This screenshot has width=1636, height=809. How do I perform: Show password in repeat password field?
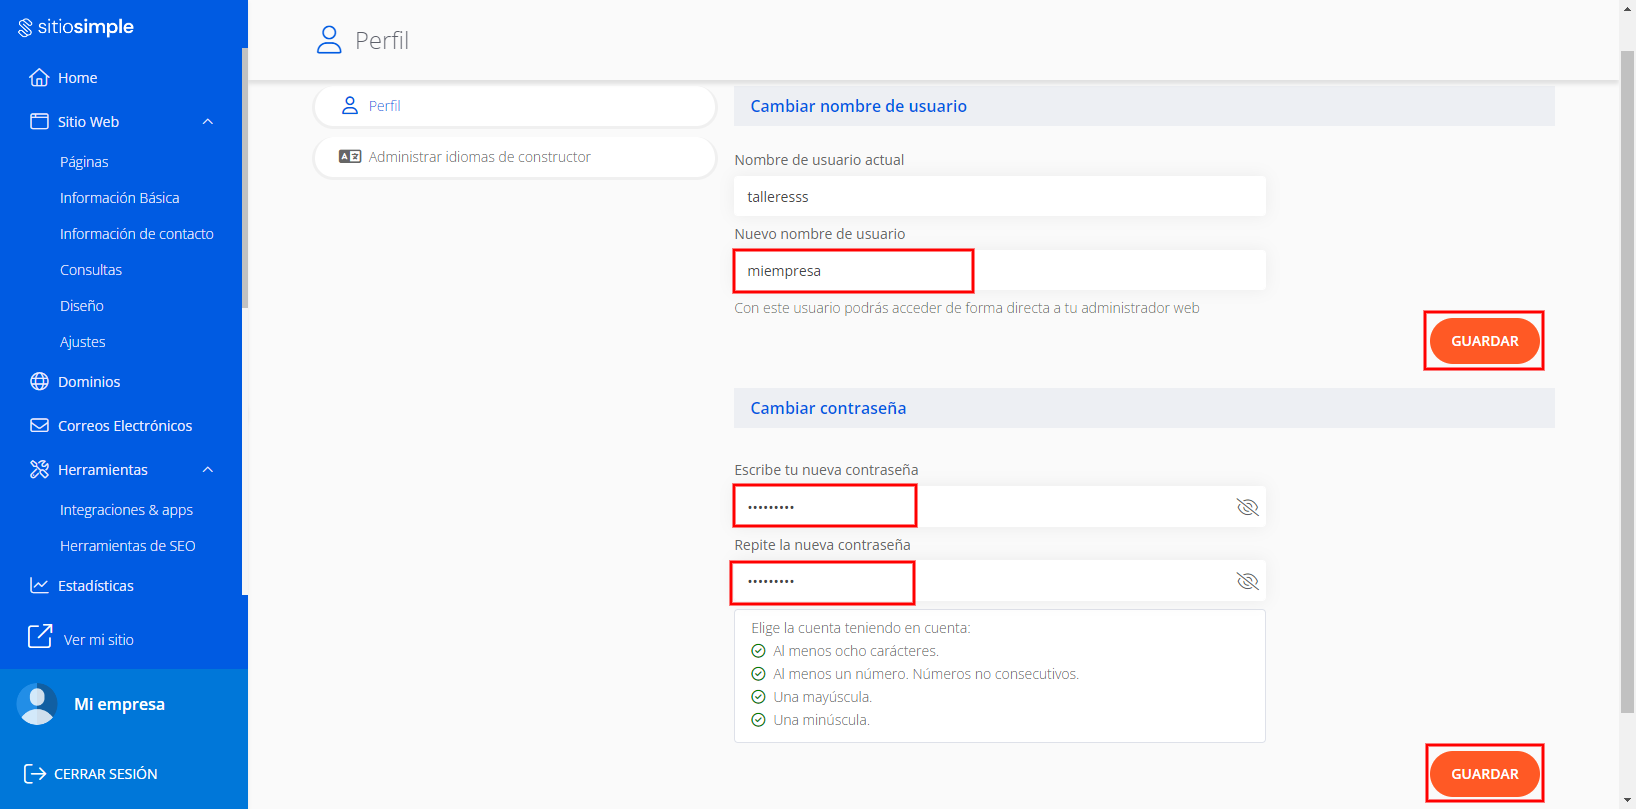(1247, 581)
